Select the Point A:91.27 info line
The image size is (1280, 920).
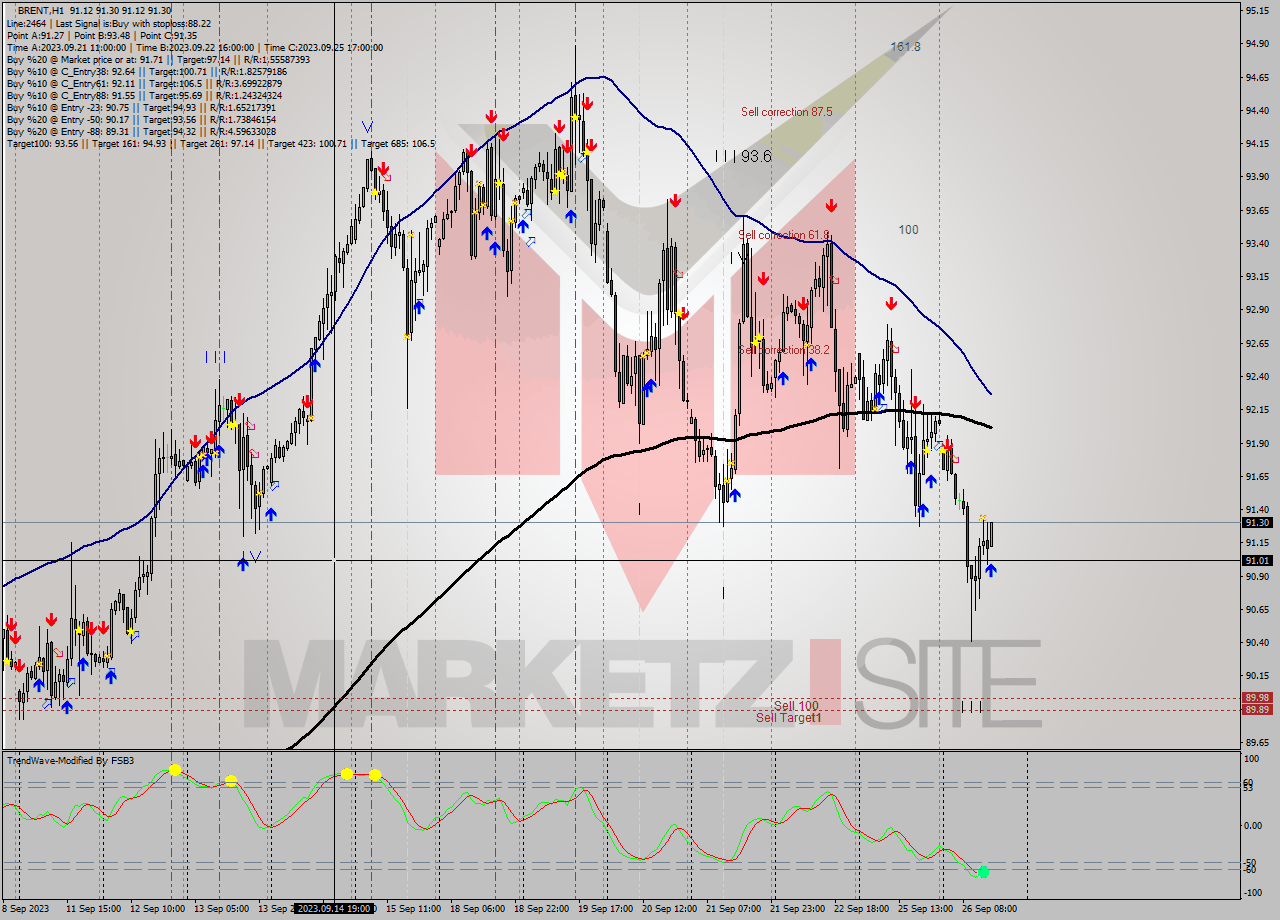pos(103,35)
